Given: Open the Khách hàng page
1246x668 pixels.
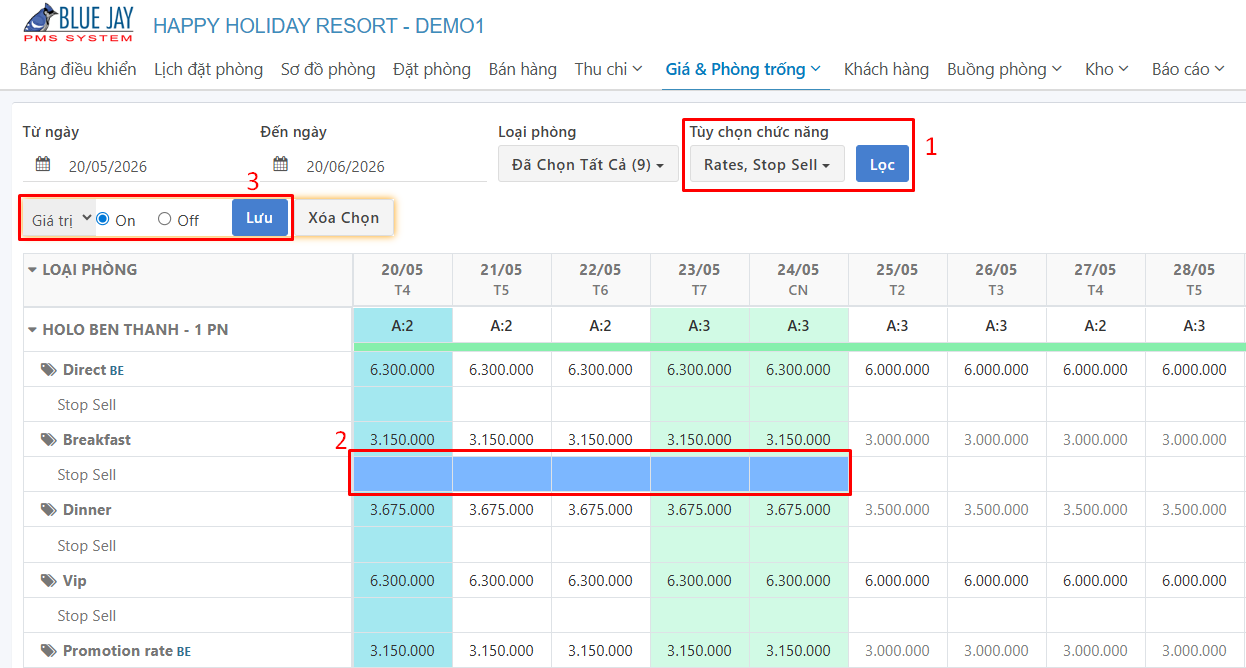Looking at the screenshot, I should click(886, 69).
